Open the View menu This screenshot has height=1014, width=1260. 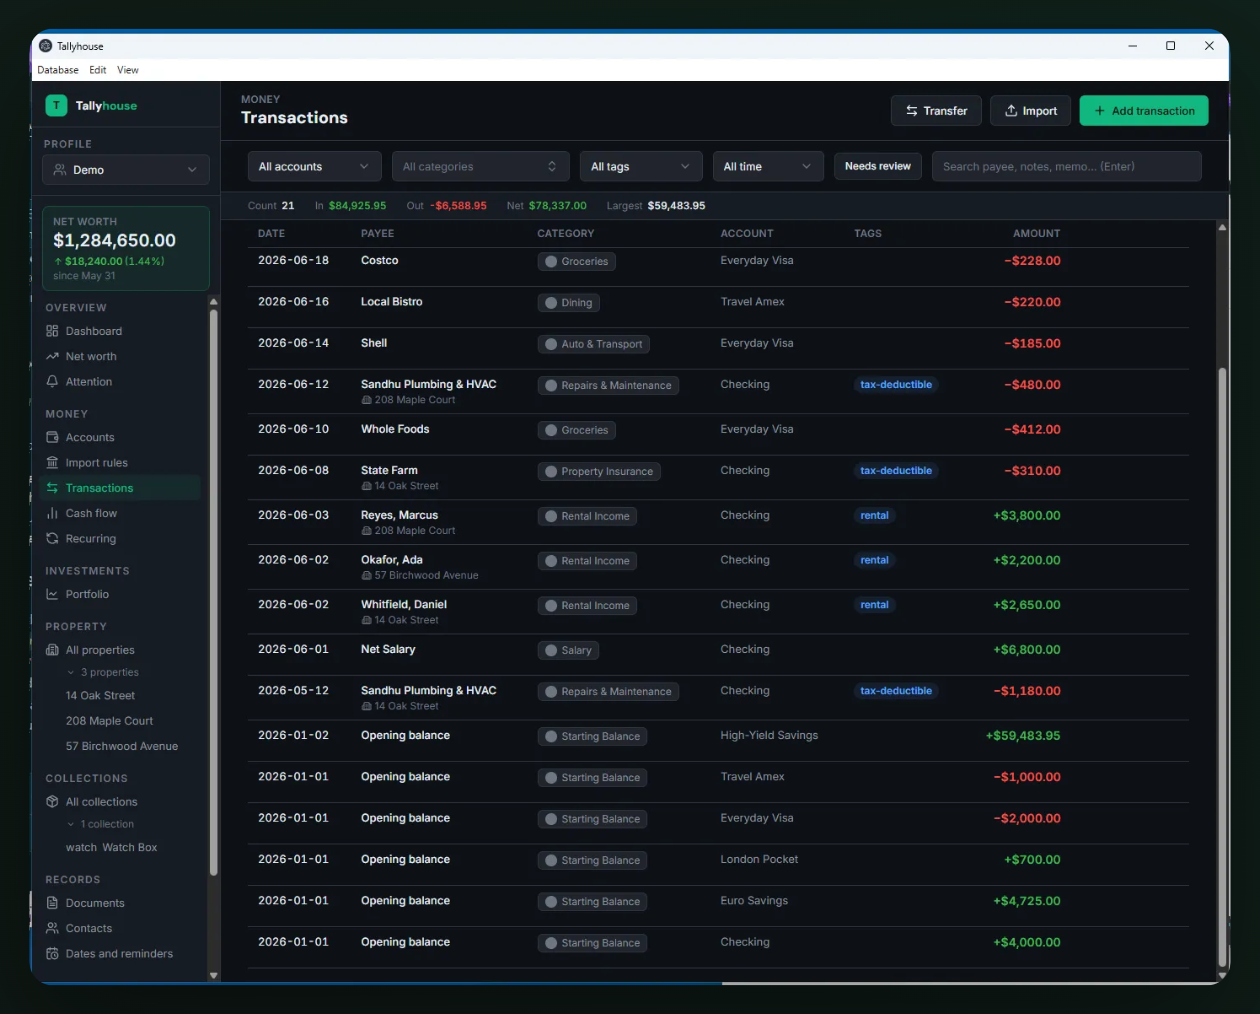click(128, 70)
